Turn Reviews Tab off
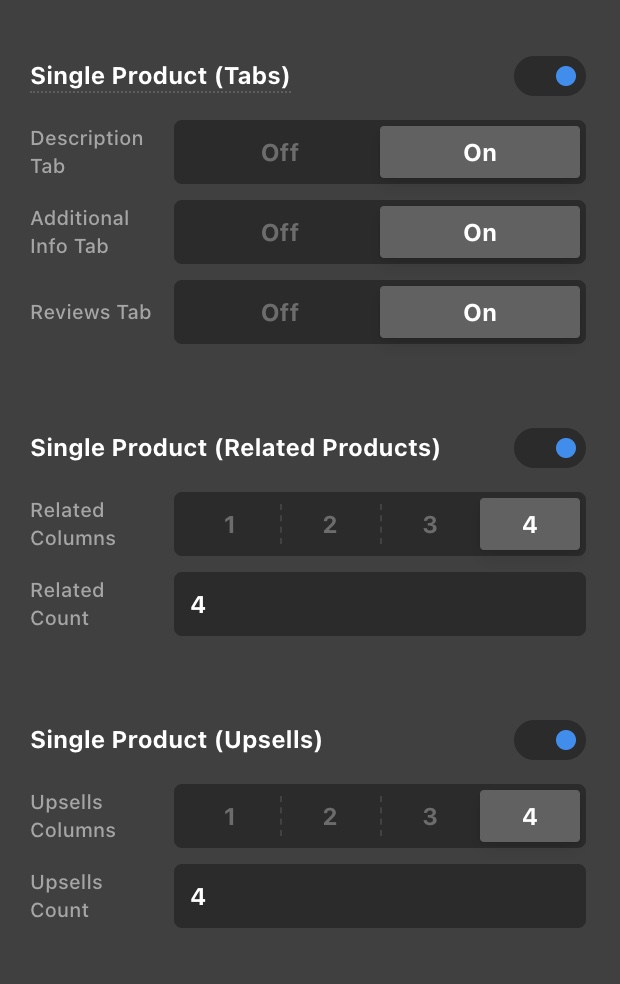620x984 pixels. click(280, 313)
